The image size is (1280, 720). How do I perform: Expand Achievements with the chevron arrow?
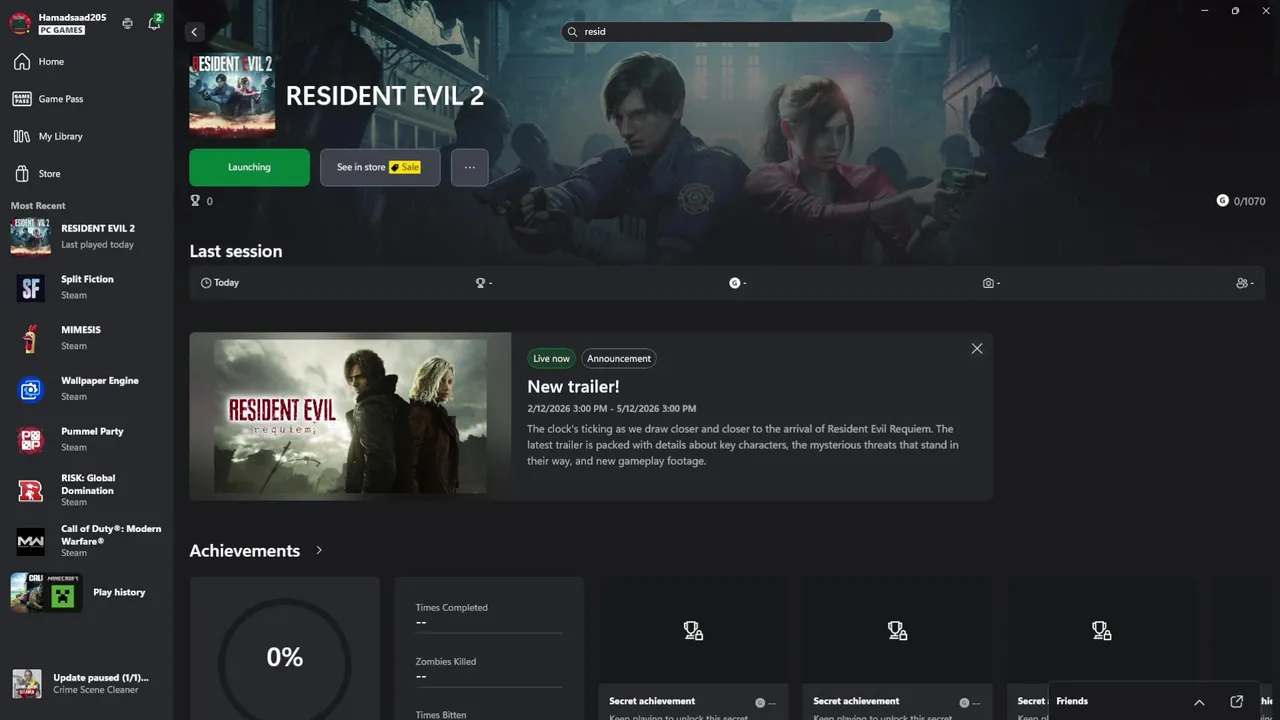pyautogui.click(x=319, y=550)
